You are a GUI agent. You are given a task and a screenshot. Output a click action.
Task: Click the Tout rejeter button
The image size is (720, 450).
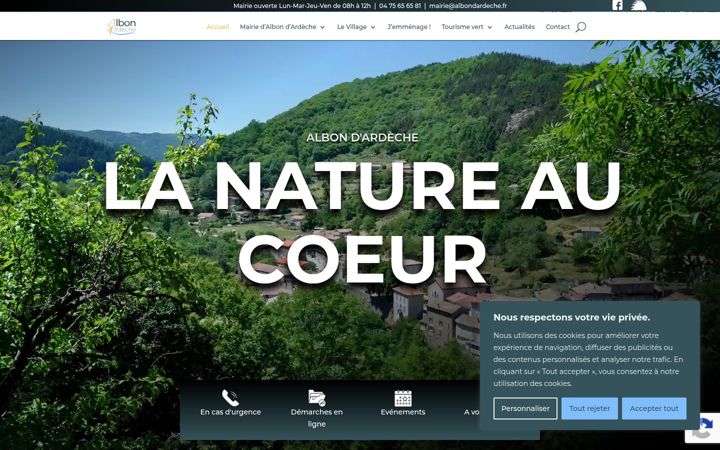(590, 408)
